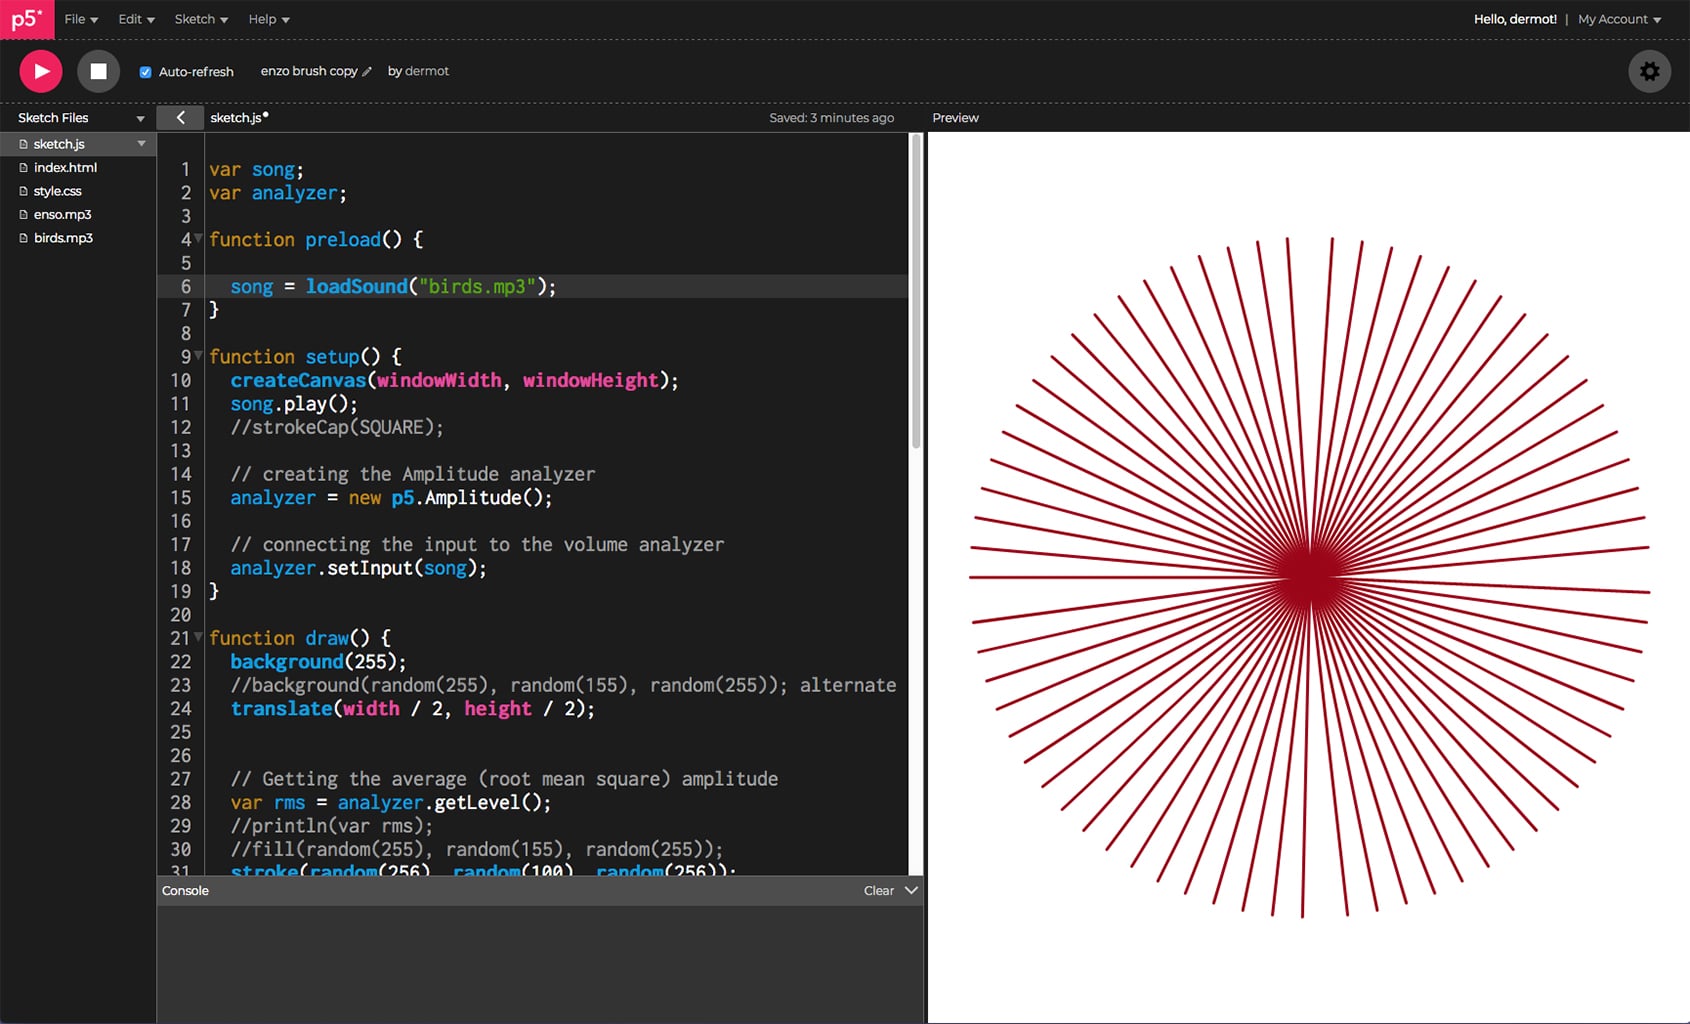1690x1024 pixels.
Task: Open the Sketch menu
Action: pyautogui.click(x=200, y=19)
